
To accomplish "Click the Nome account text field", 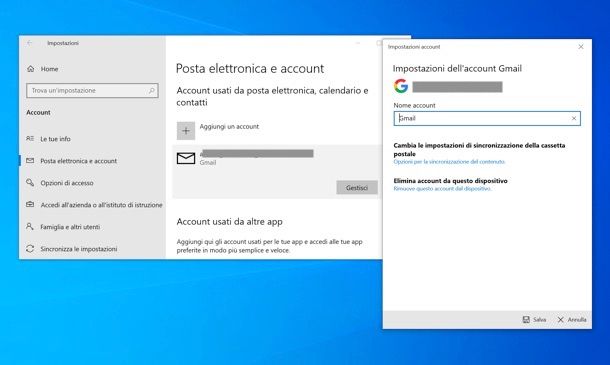I will point(487,118).
